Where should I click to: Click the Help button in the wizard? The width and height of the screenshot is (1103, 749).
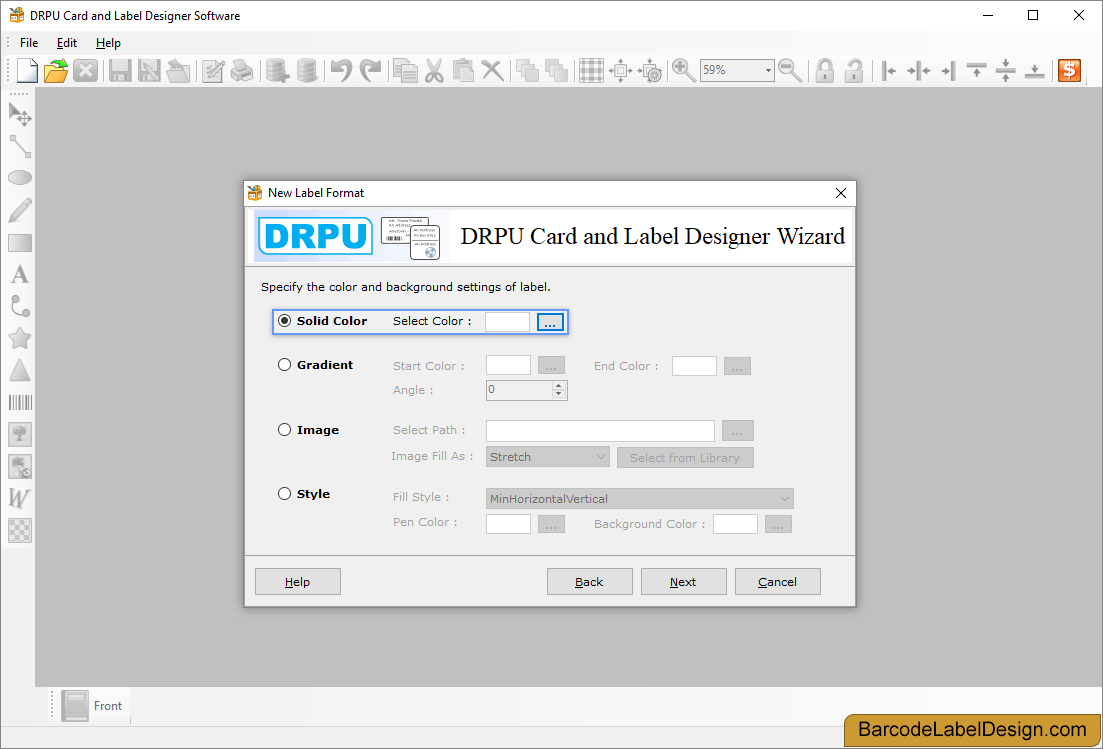298,582
